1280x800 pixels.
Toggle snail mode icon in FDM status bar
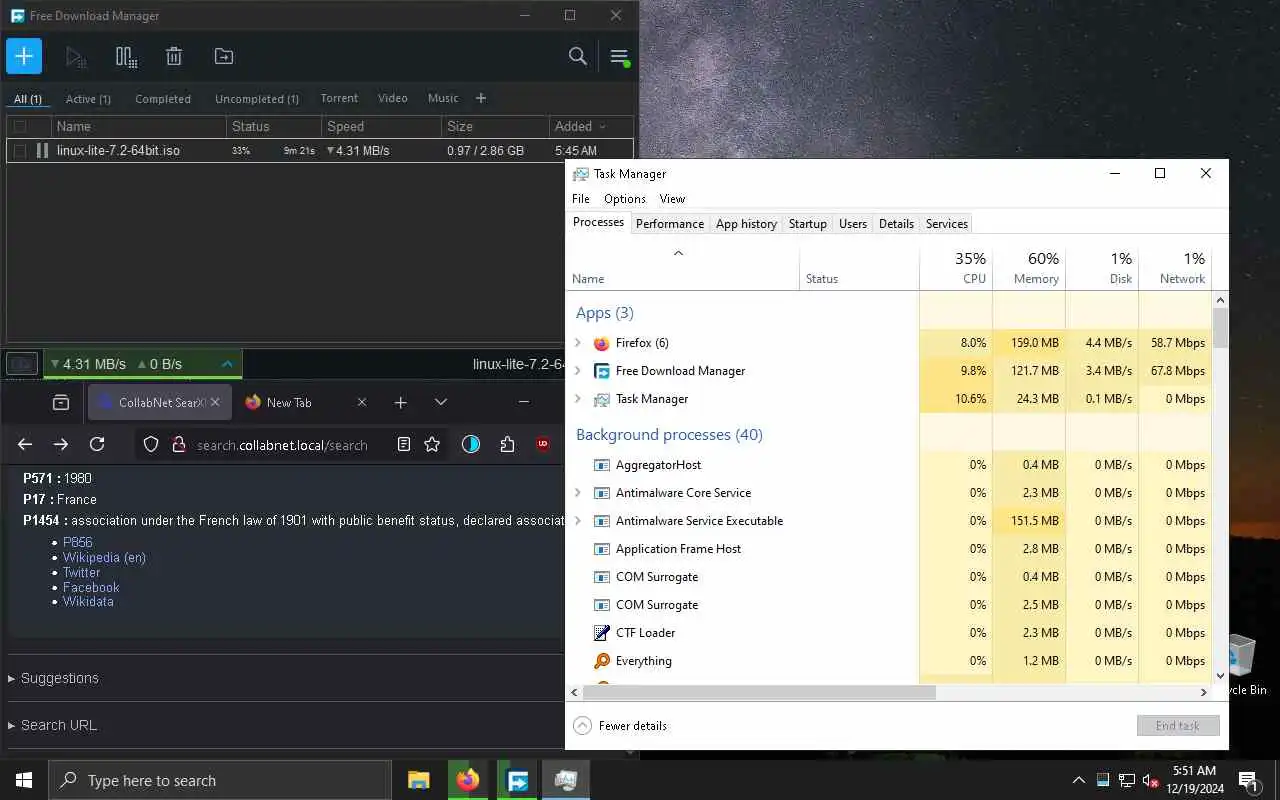tap(22, 364)
